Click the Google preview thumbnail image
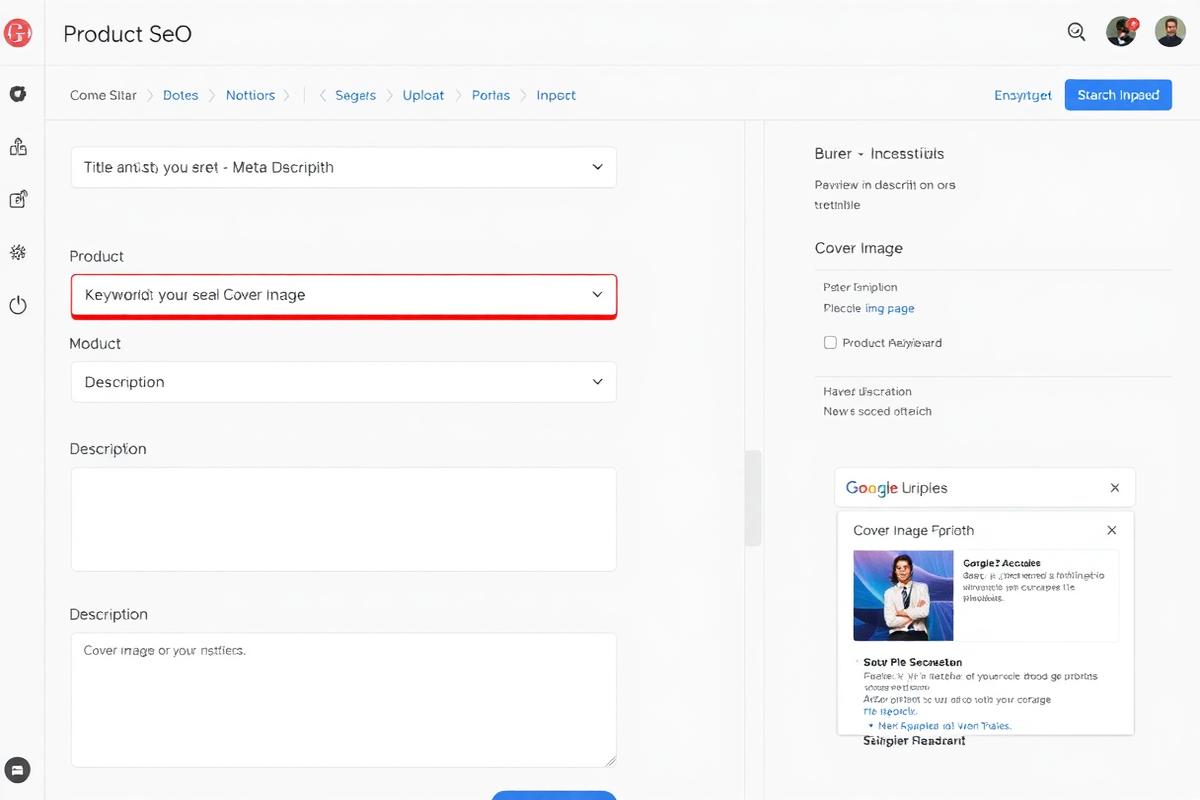1200x800 pixels. [903, 593]
